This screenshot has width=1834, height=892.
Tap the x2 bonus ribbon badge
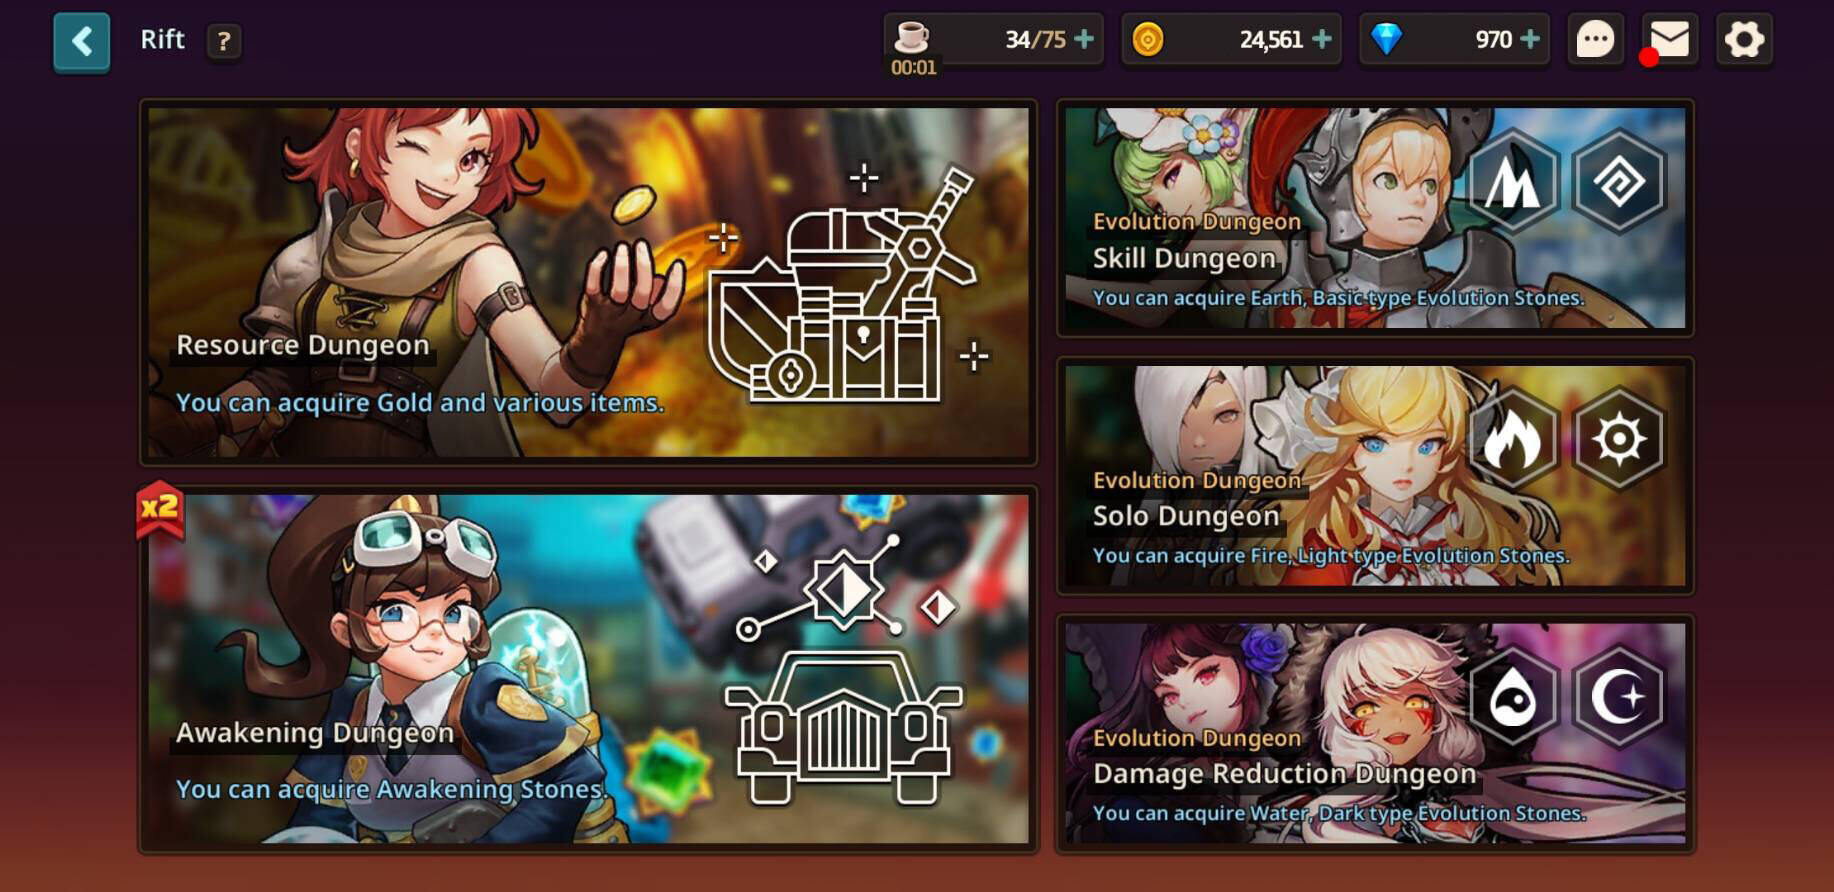click(160, 509)
